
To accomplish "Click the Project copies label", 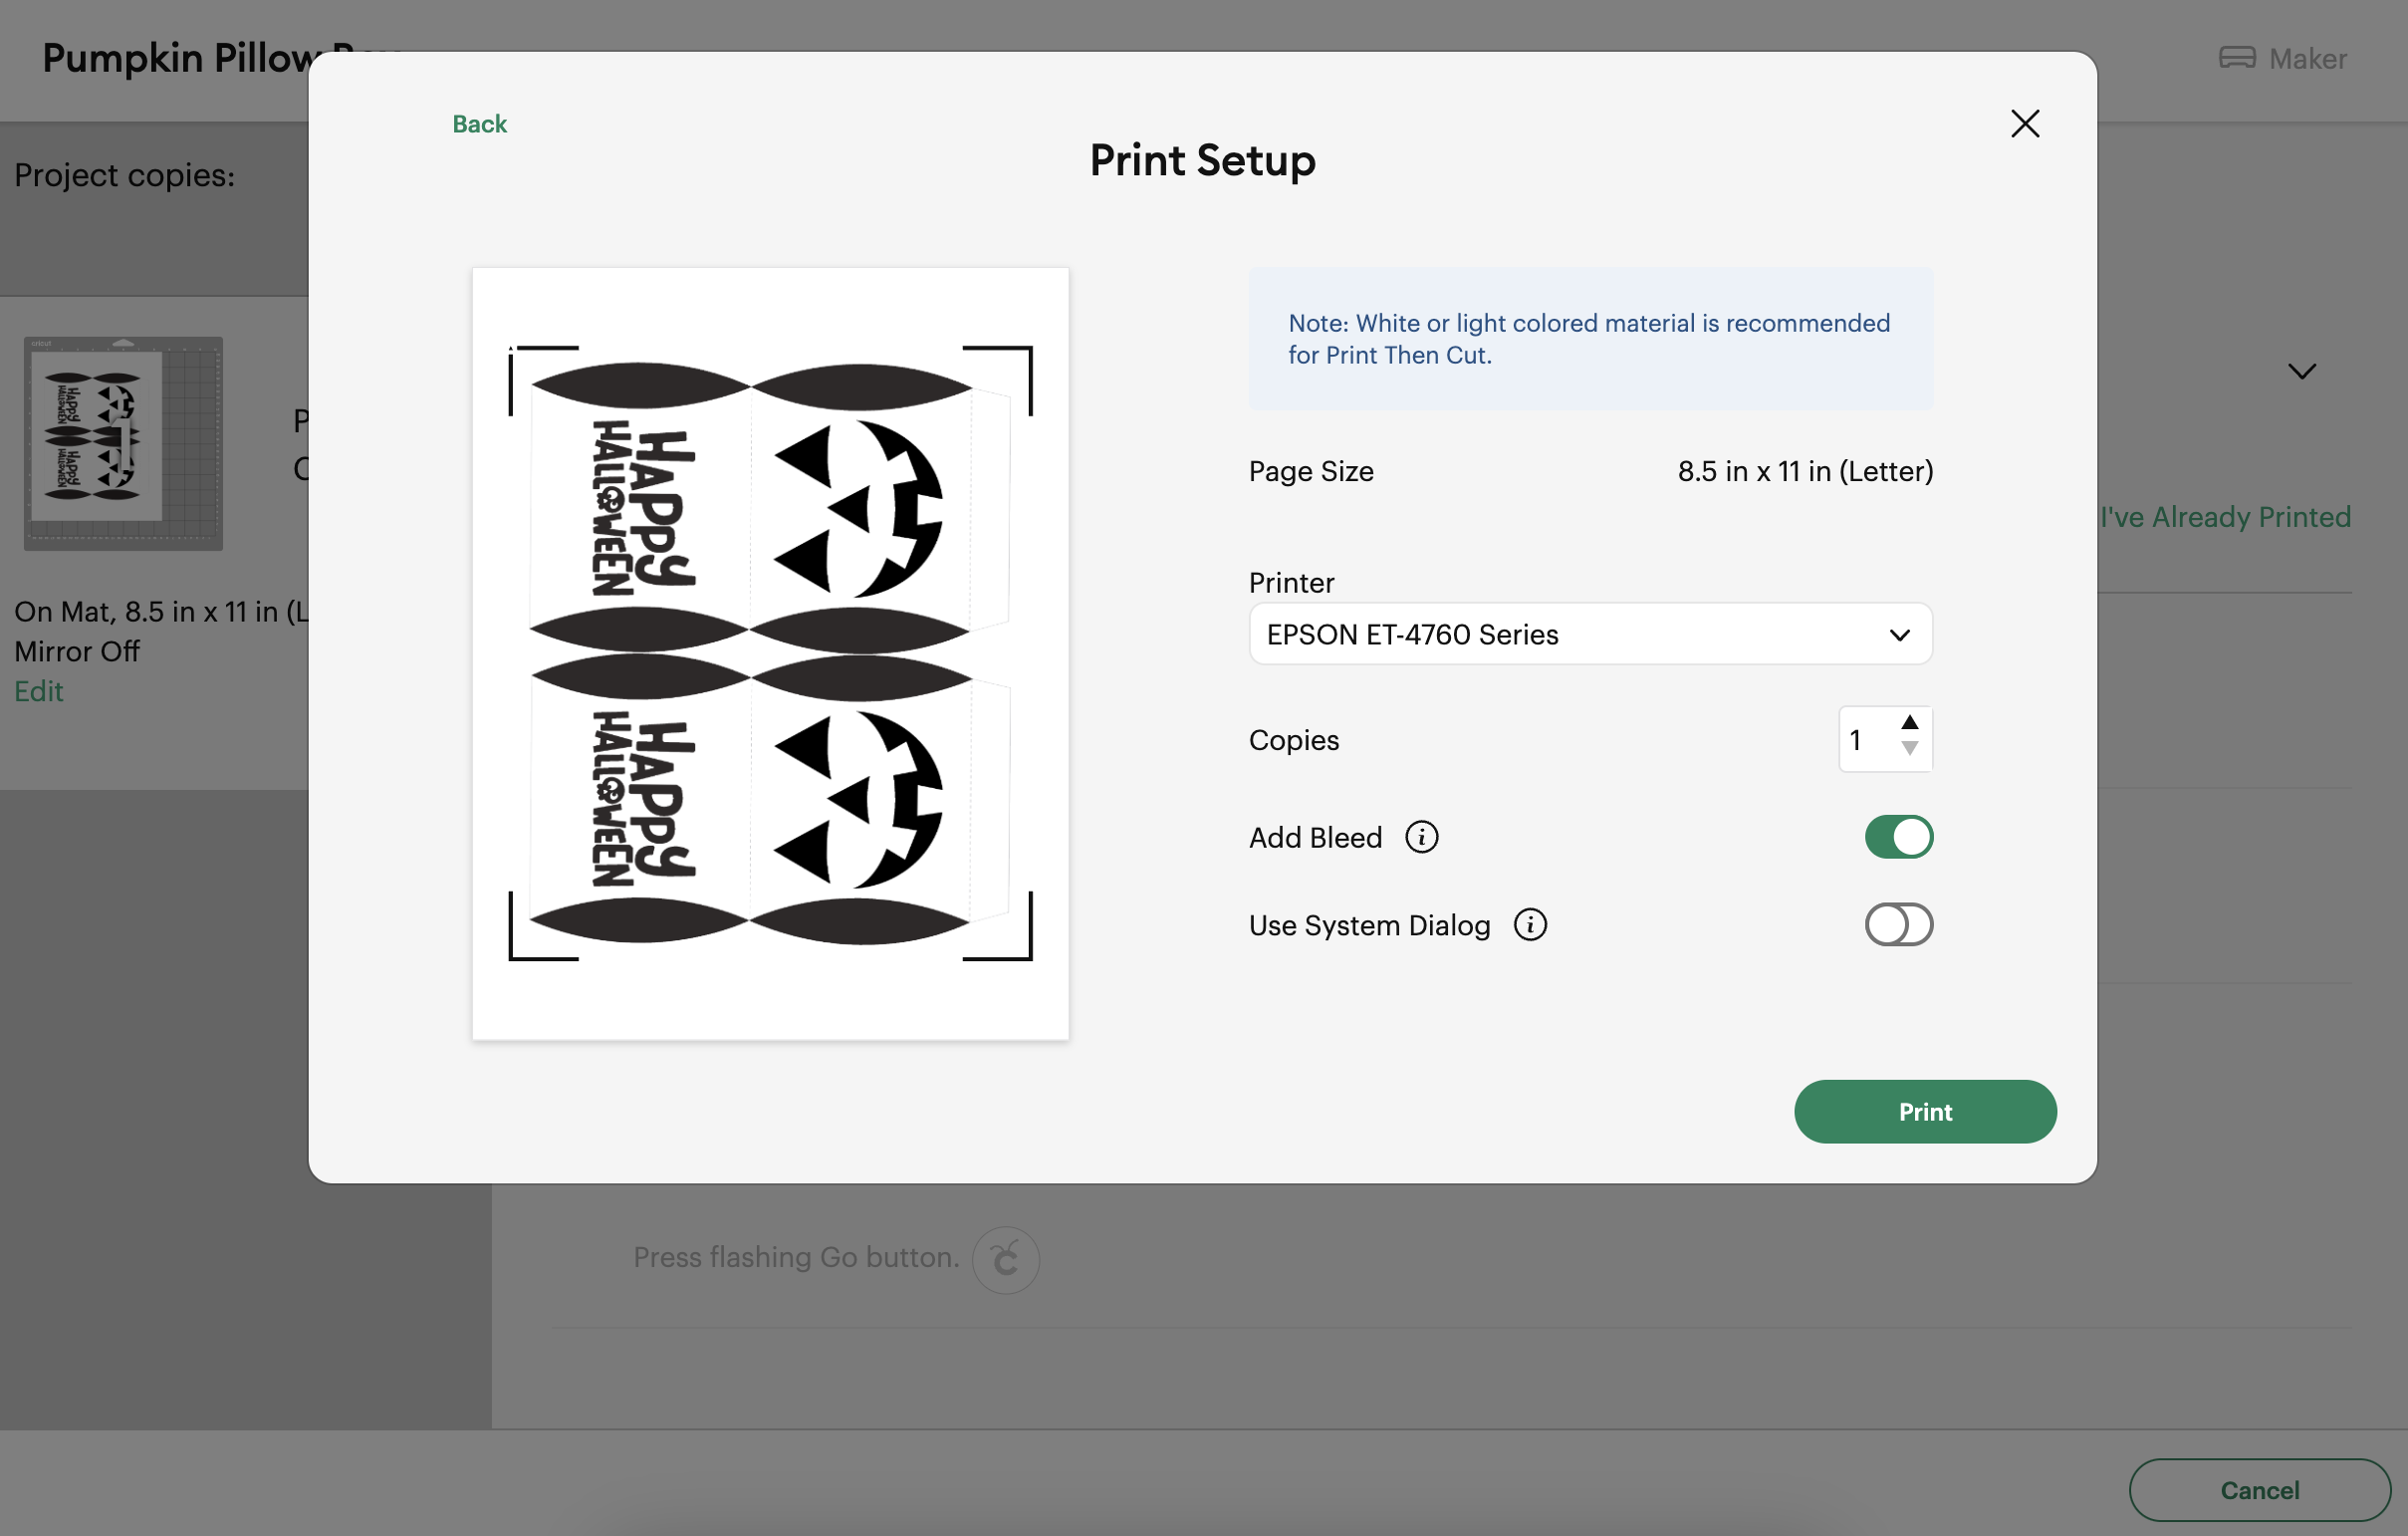I will 125,176.
